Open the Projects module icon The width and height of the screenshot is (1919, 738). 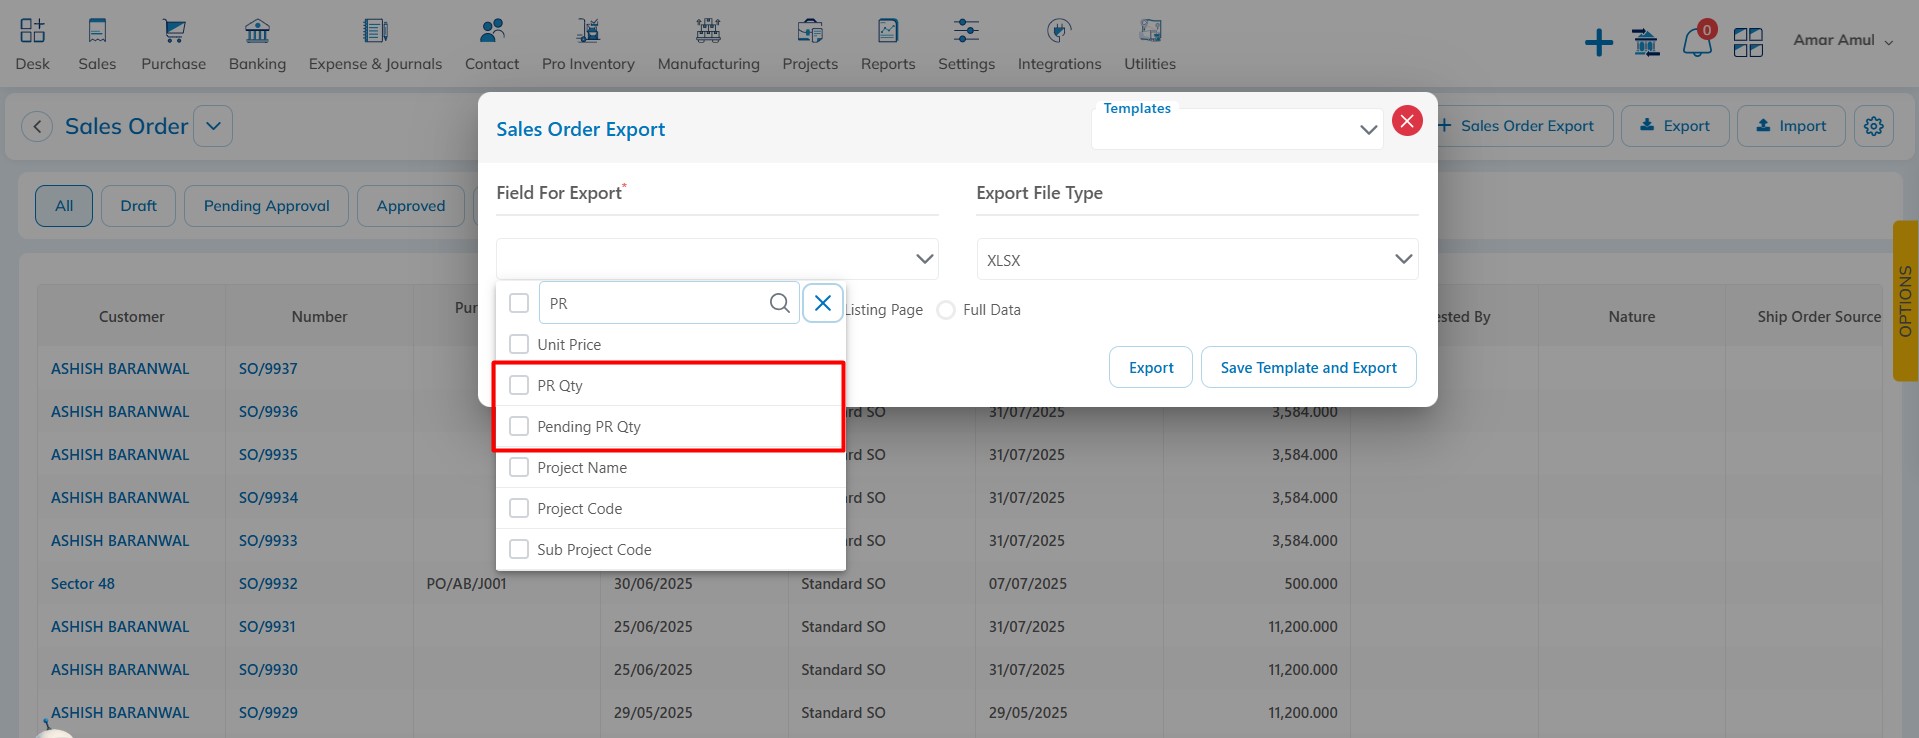click(x=810, y=31)
